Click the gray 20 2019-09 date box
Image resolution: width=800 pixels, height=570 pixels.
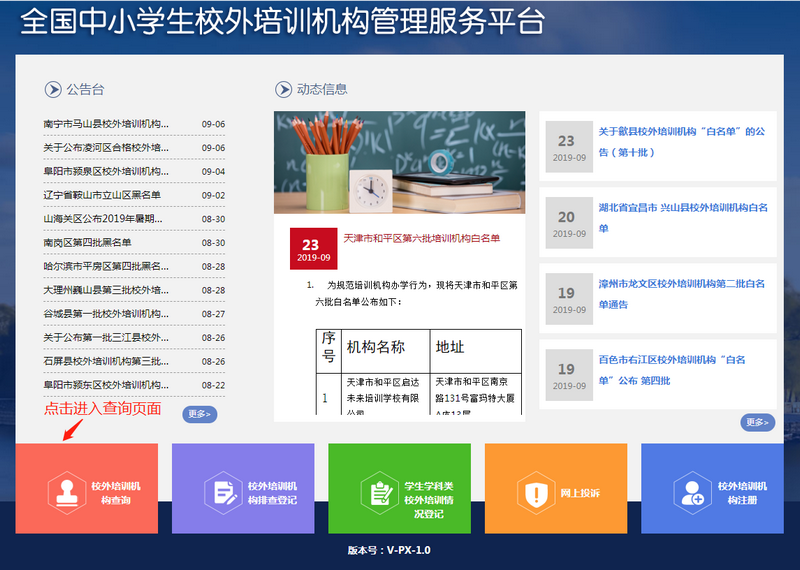[569, 223]
